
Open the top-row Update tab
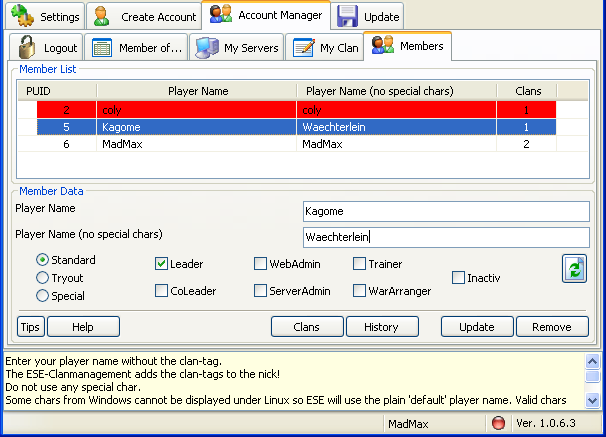[368, 16]
